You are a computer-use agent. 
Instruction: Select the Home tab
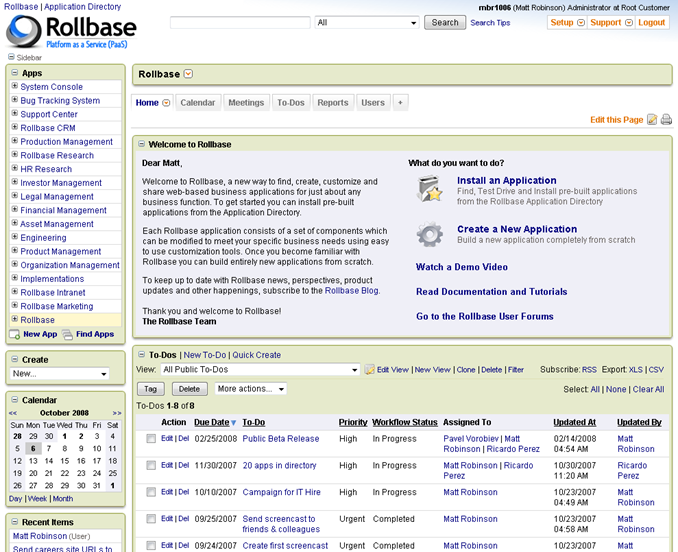click(147, 103)
